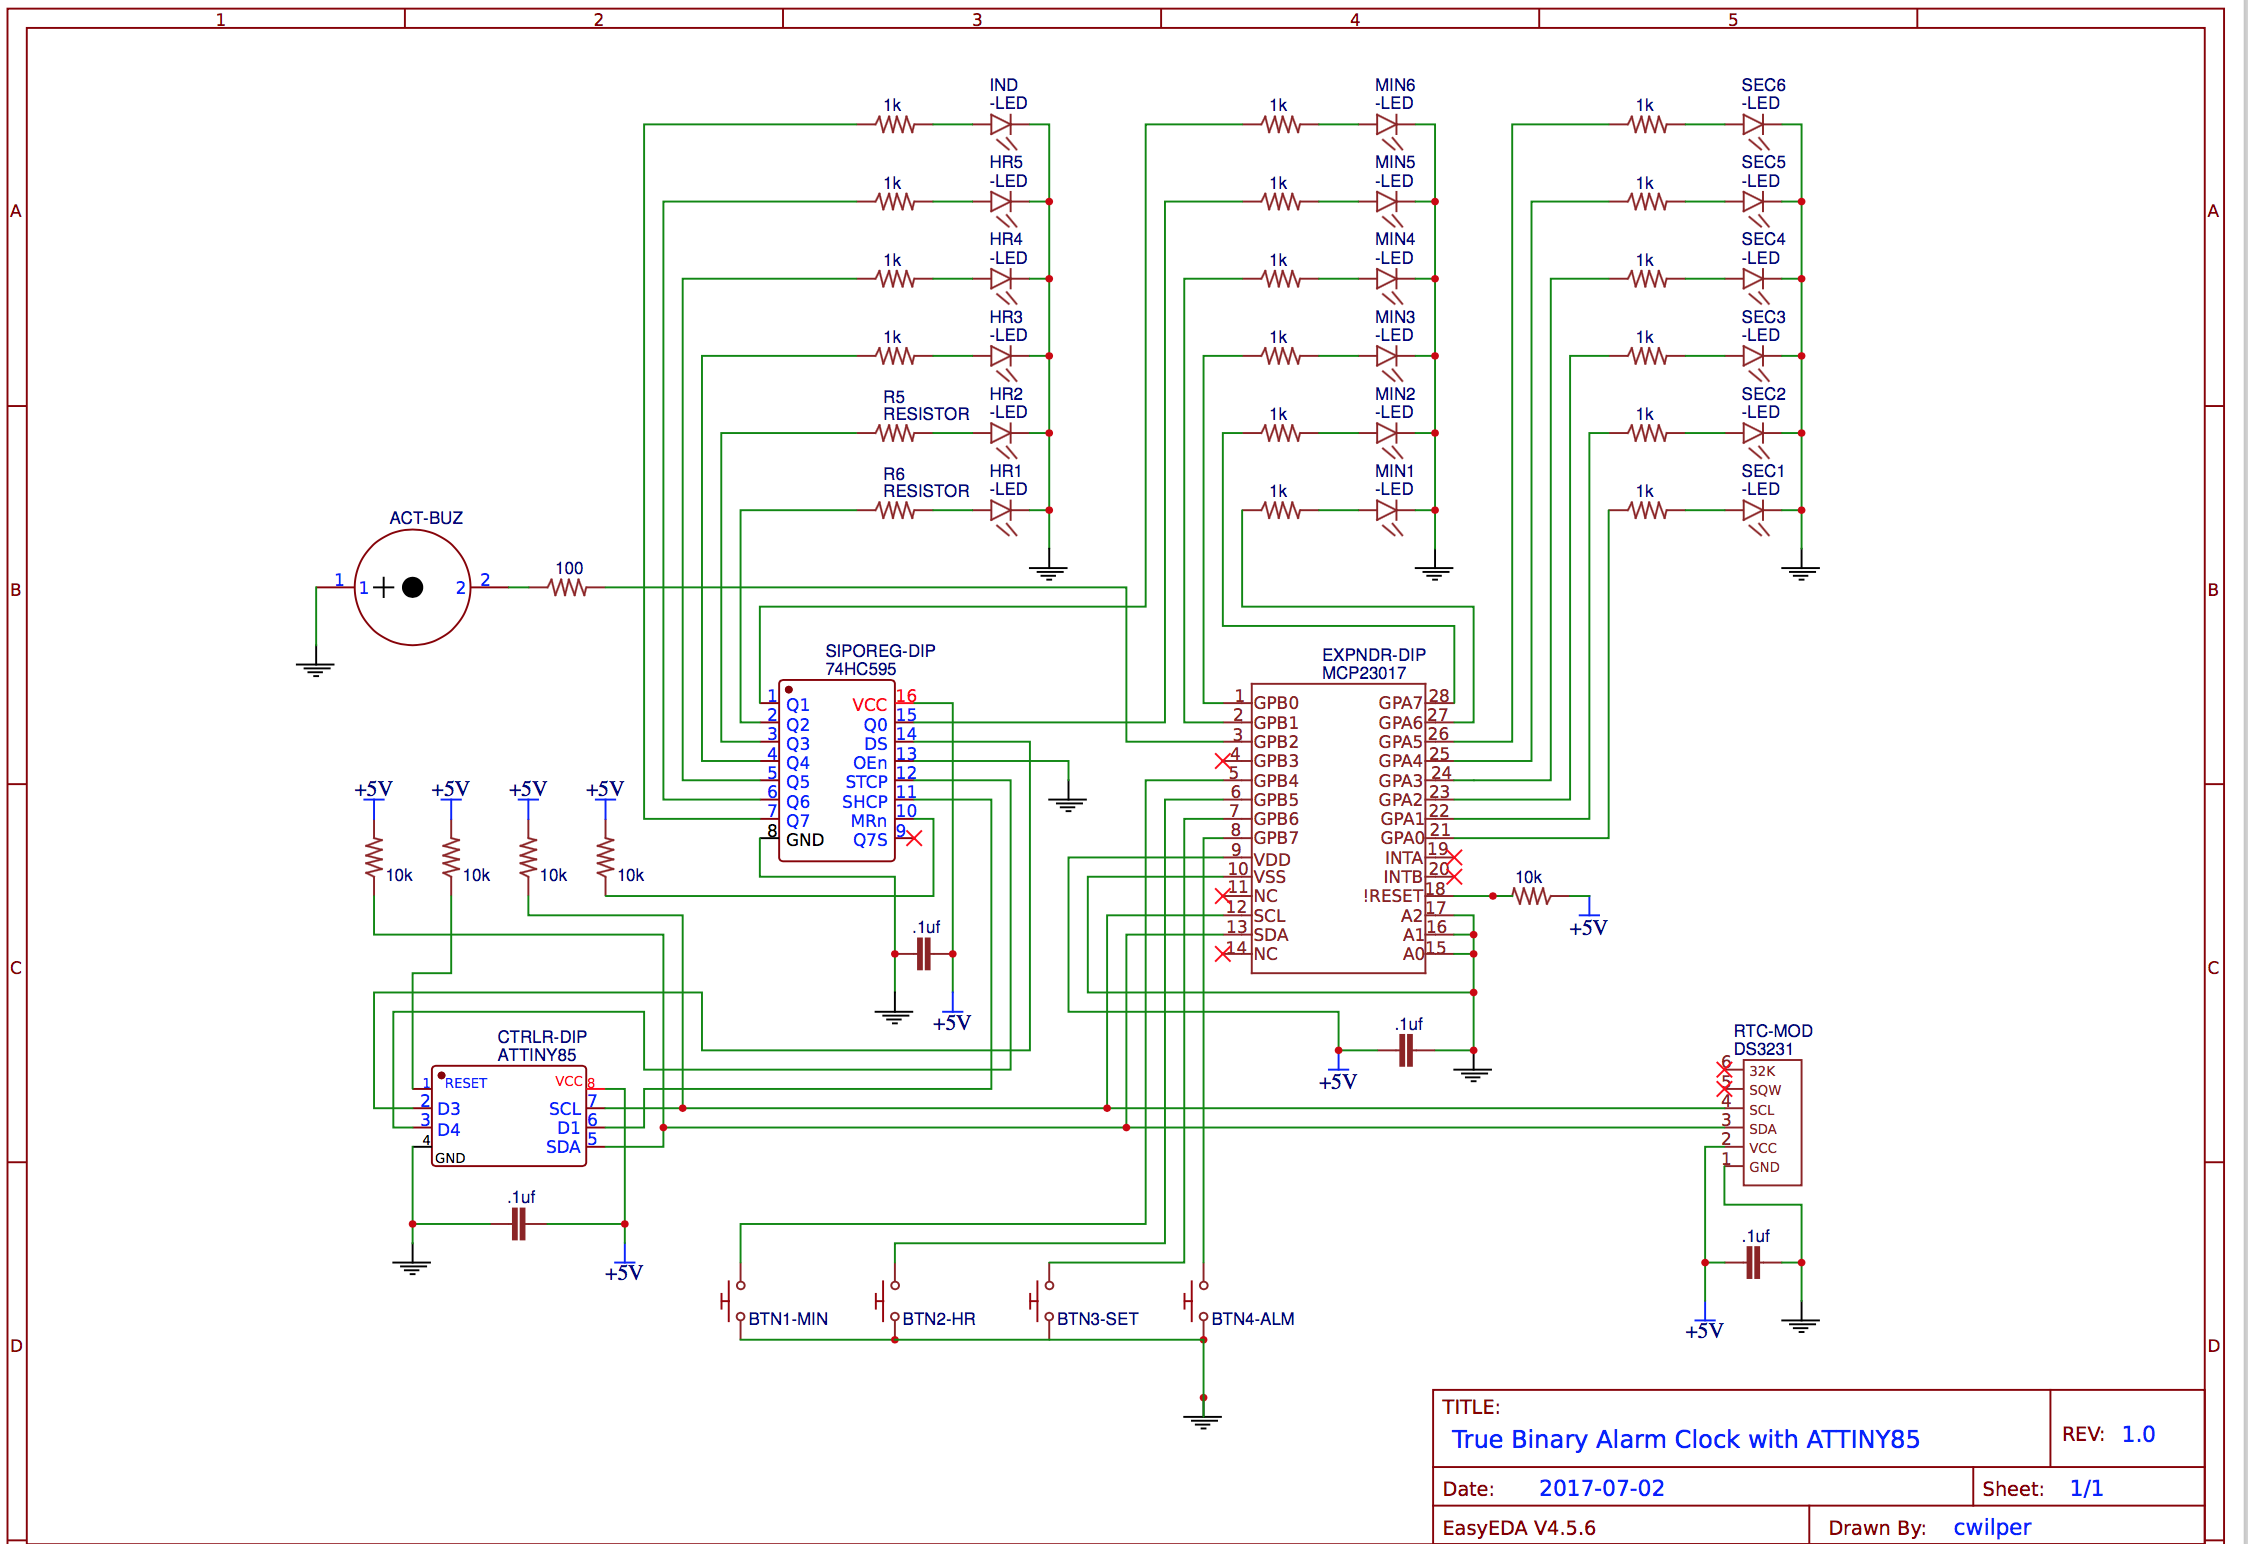Click the MIN1-LED diode symbol
This screenshot has height=1544, width=2248.
click(1387, 510)
